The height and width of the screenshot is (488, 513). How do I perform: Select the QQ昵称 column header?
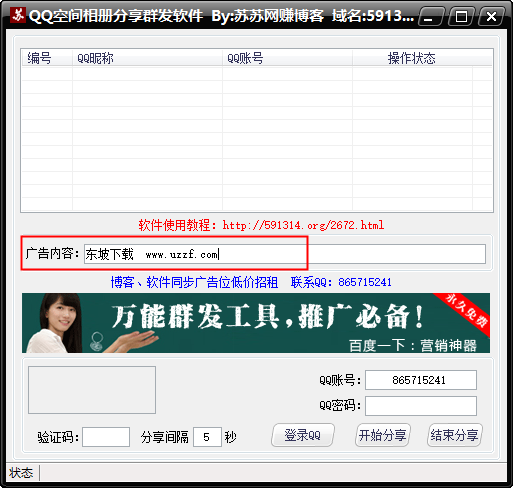[x=147, y=58]
